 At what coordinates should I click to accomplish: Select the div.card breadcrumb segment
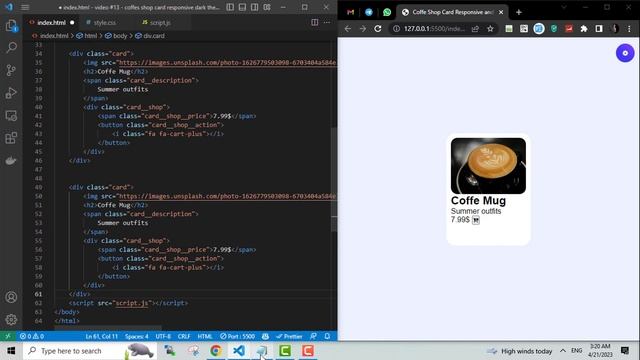(x=150, y=36)
